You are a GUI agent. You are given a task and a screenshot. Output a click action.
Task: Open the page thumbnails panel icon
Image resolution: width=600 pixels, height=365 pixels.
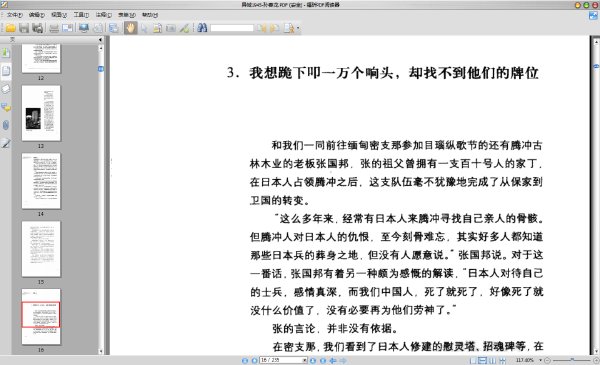[6, 71]
